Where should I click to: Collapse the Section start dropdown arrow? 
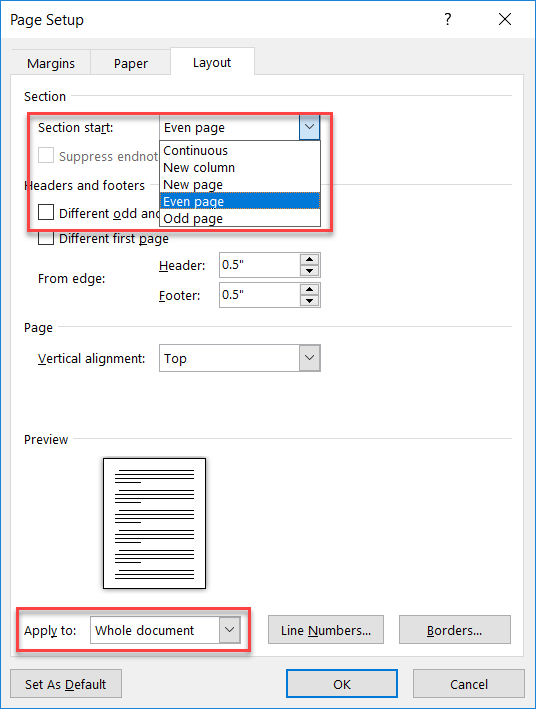(309, 128)
